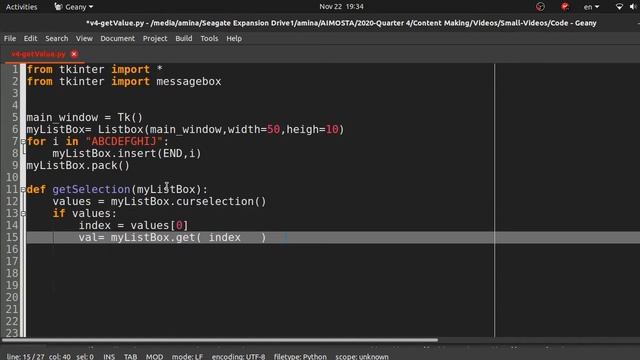Open the Nov 22 19:34 clock panel
640x360 pixels.
point(341,7)
